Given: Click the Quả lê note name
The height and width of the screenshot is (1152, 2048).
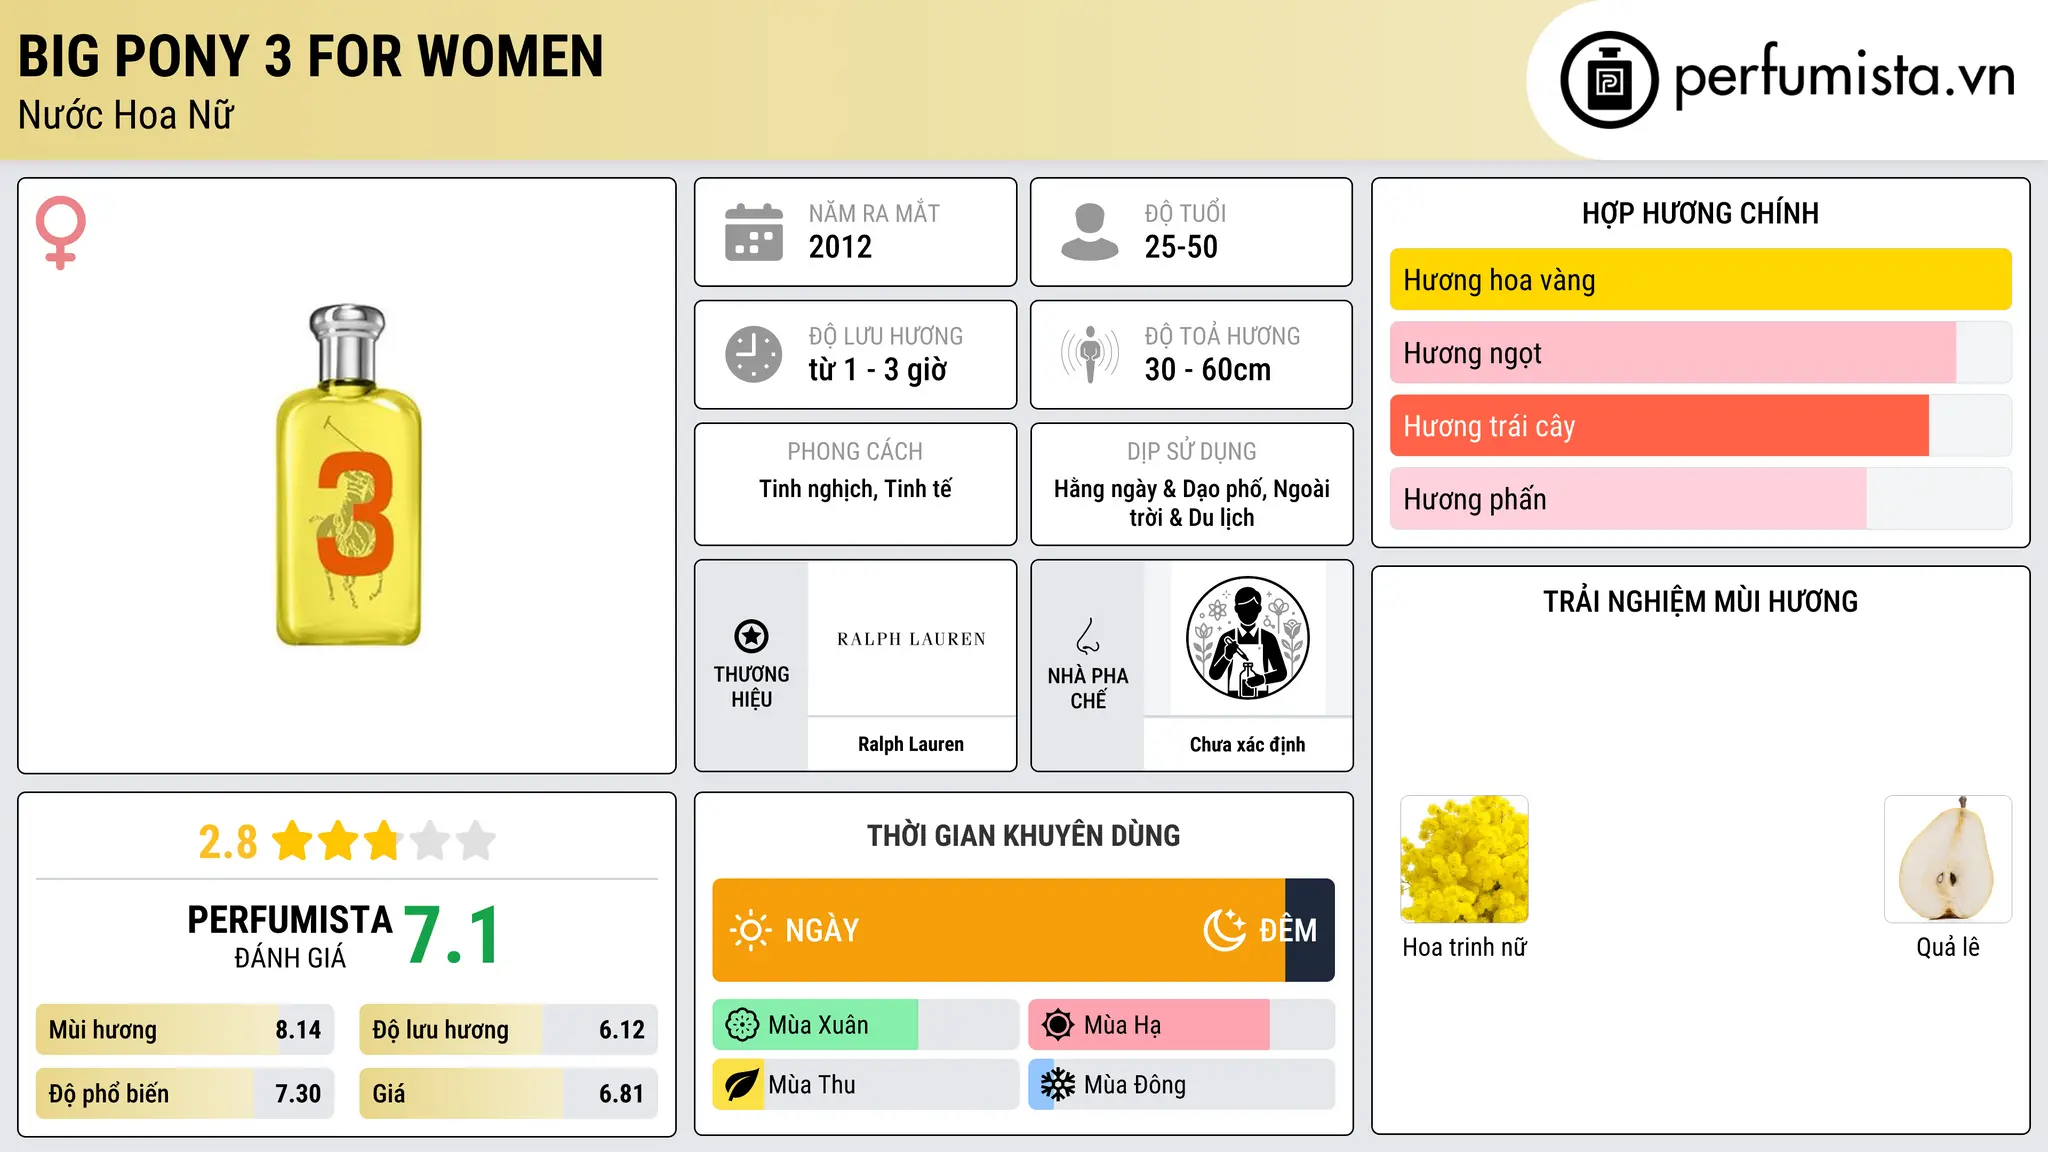Looking at the screenshot, I should (x=1948, y=947).
